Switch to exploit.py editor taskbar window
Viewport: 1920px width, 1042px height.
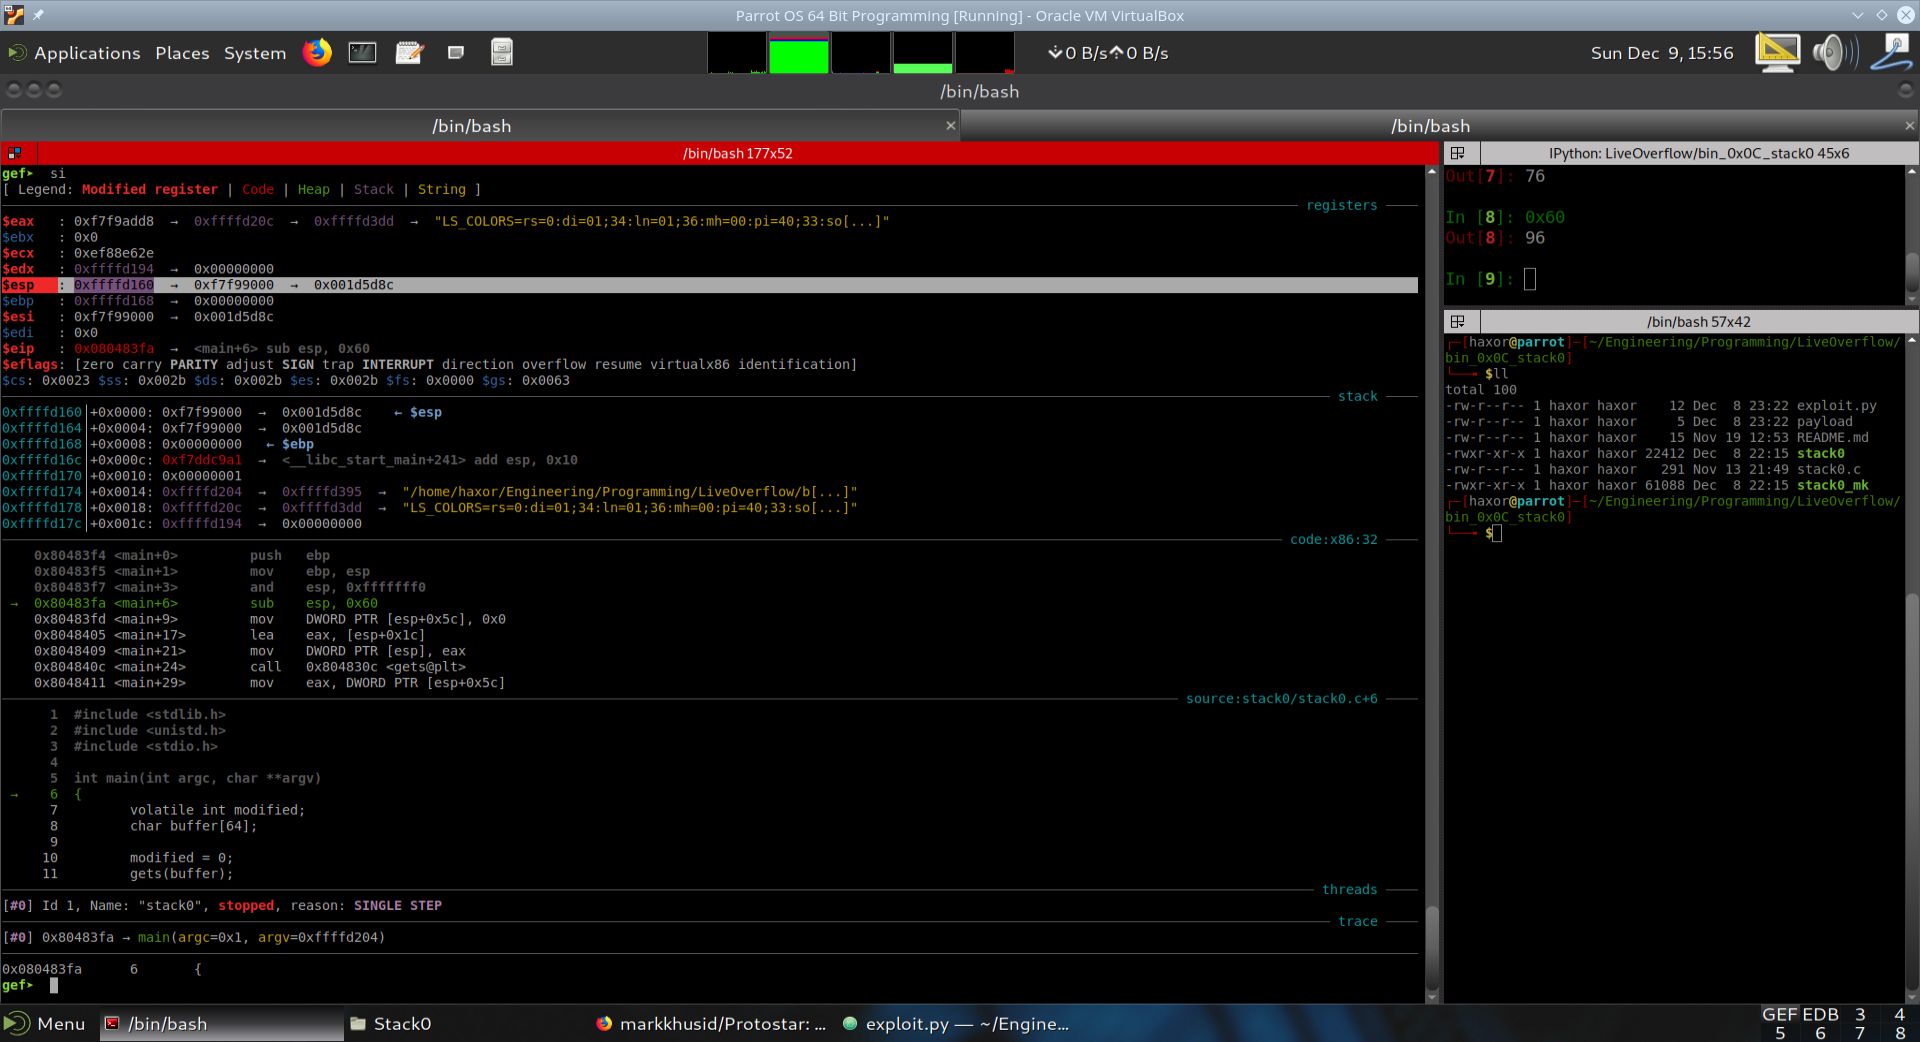coord(956,1023)
